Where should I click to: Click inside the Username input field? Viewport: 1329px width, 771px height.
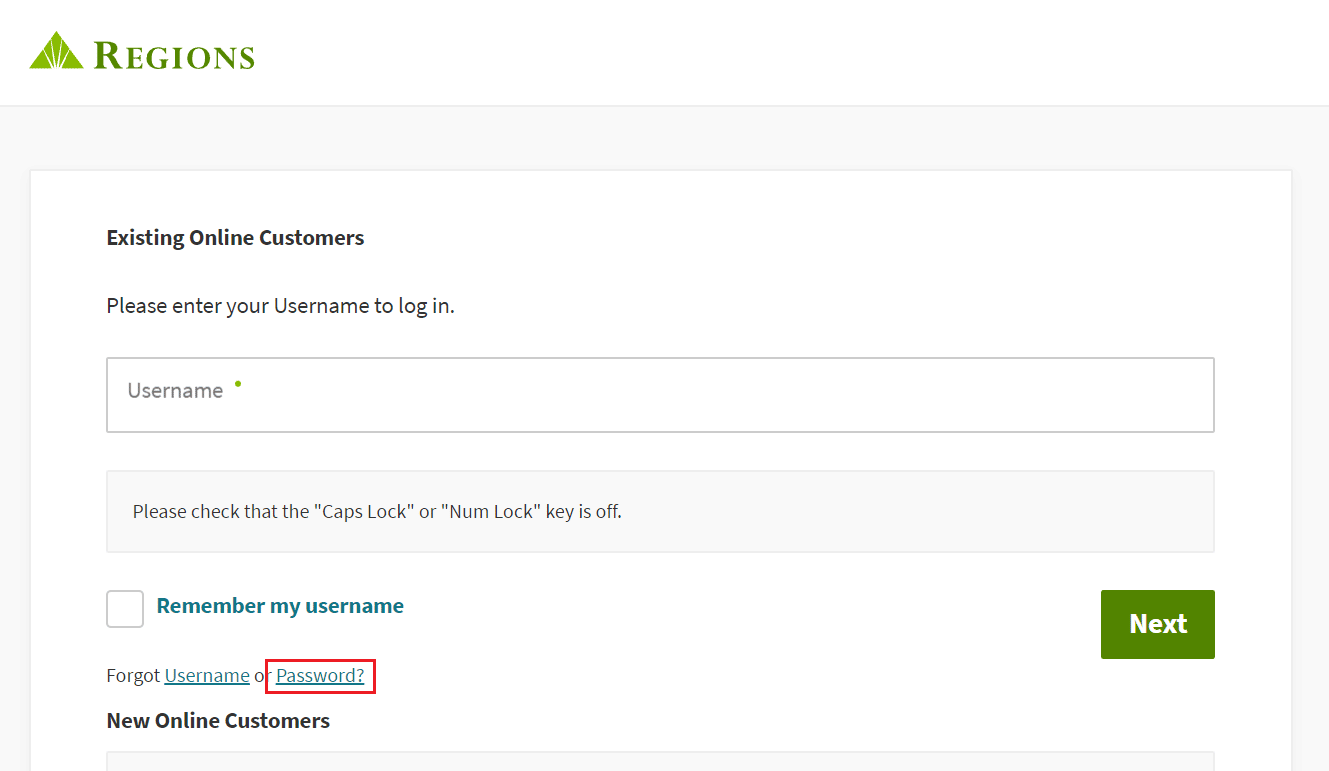[660, 394]
